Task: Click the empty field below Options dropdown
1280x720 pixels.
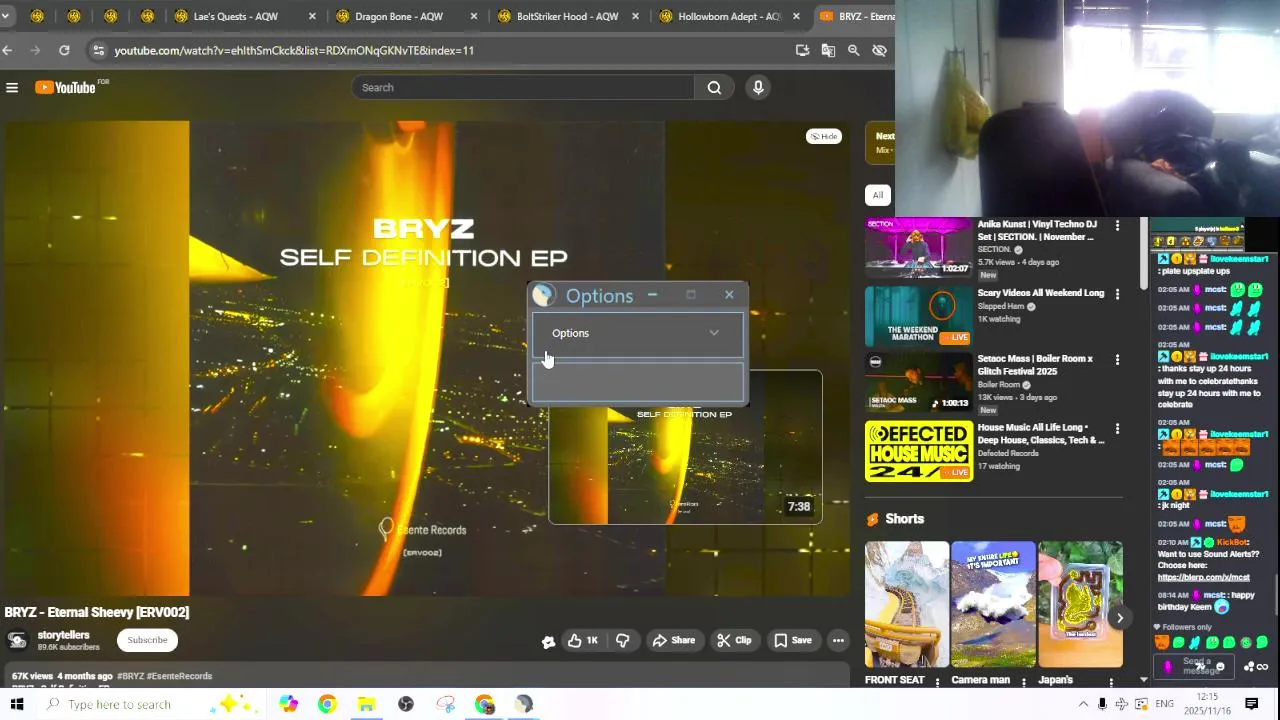Action: 638,381
